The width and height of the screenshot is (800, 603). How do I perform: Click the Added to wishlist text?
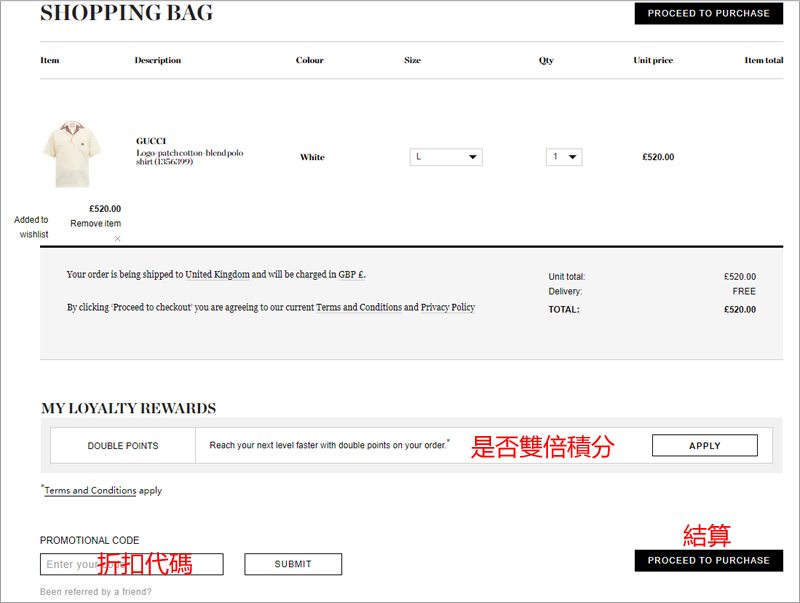[x=32, y=227]
